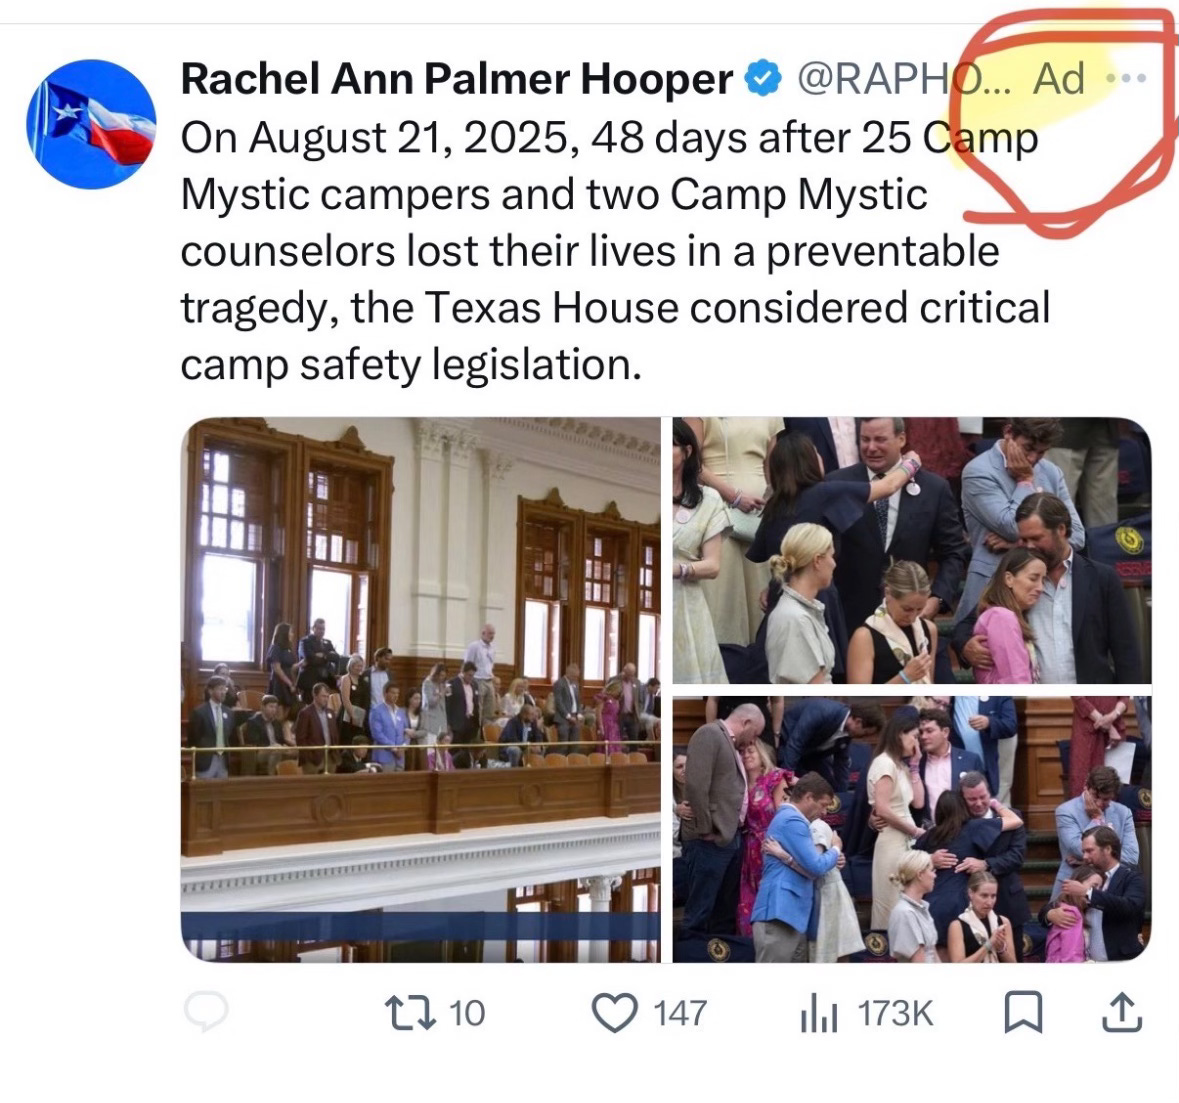
Task: Open the Texas flag profile avatar
Action: coord(91,124)
